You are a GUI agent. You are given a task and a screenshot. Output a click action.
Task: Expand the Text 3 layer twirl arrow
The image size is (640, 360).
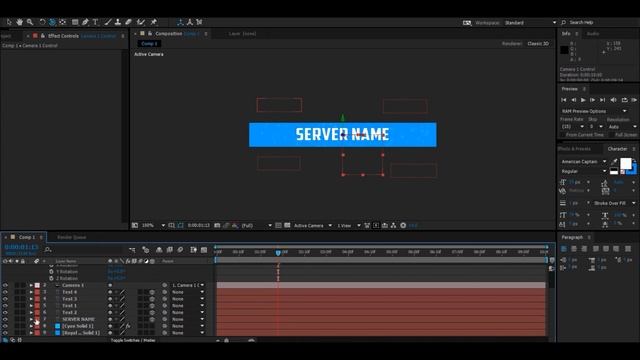31,299
